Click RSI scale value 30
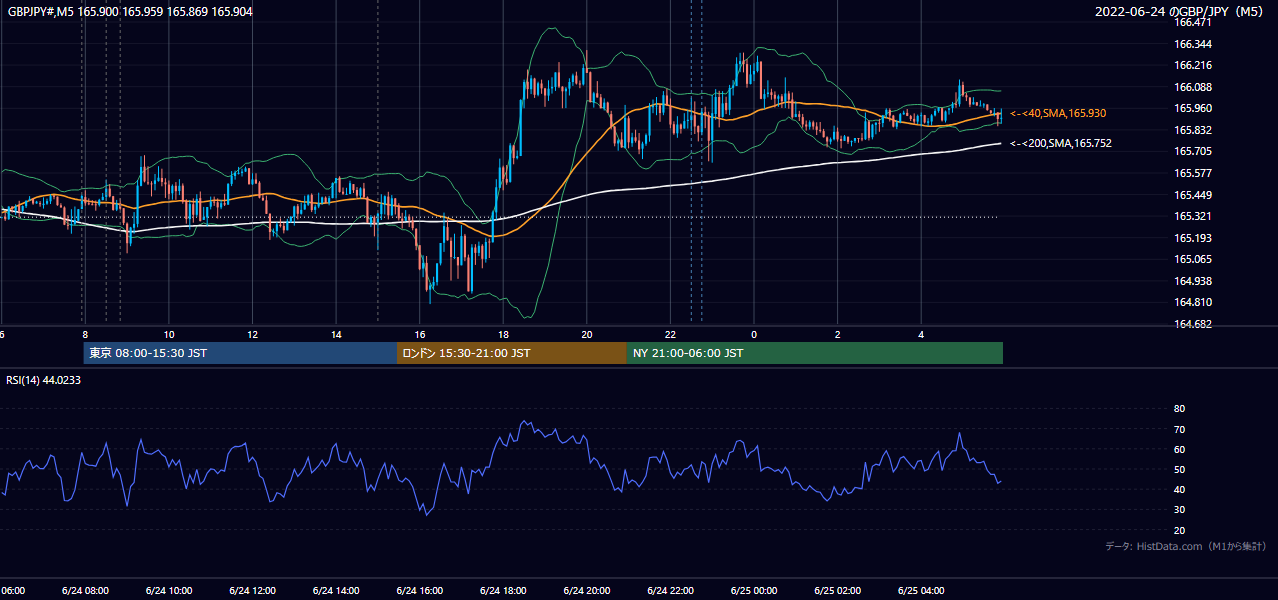 tap(1179, 510)
